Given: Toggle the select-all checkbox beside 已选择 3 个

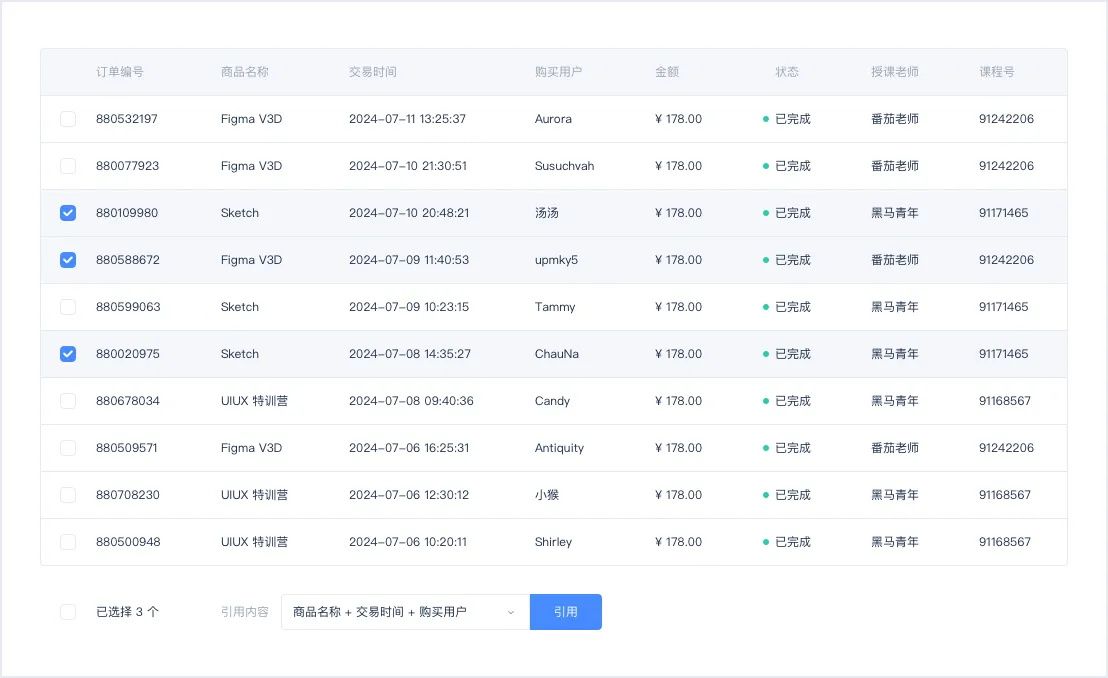Looking at the screenshot, I should [68, 612].
